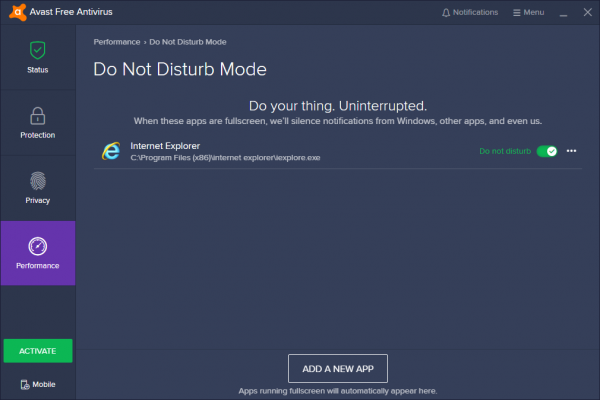Open Mobile phone icon in sidebar

click(x=25, y=384)
